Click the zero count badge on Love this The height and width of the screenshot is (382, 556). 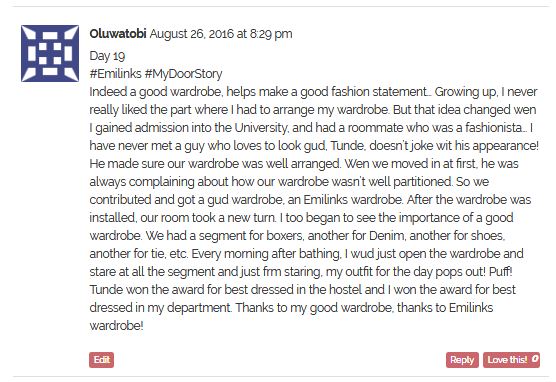(x=535, y=359)
